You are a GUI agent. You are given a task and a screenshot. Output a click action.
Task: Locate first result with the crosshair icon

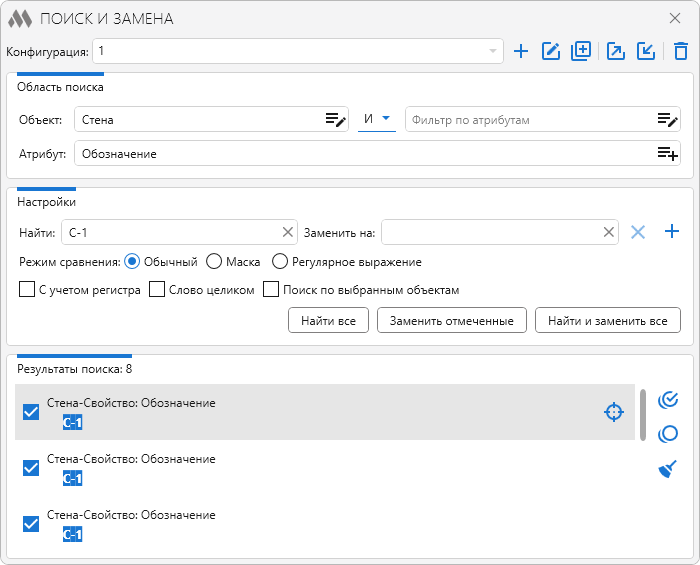tap(613, 412)
